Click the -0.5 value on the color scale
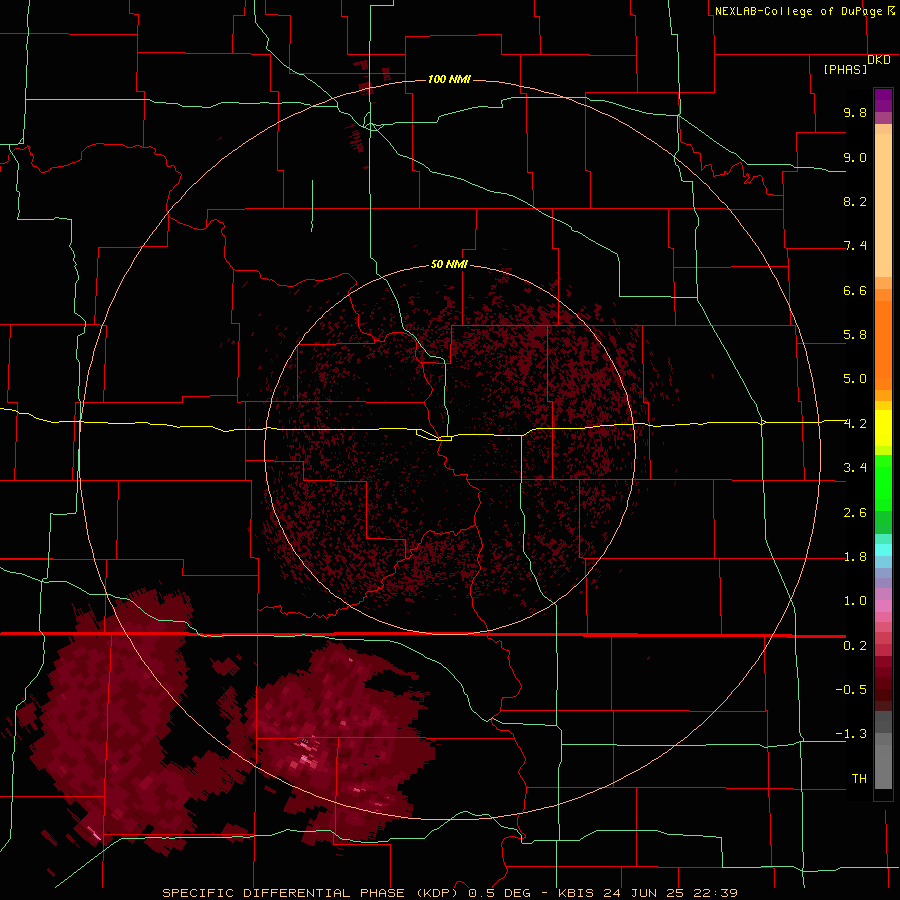 (851, 690)
